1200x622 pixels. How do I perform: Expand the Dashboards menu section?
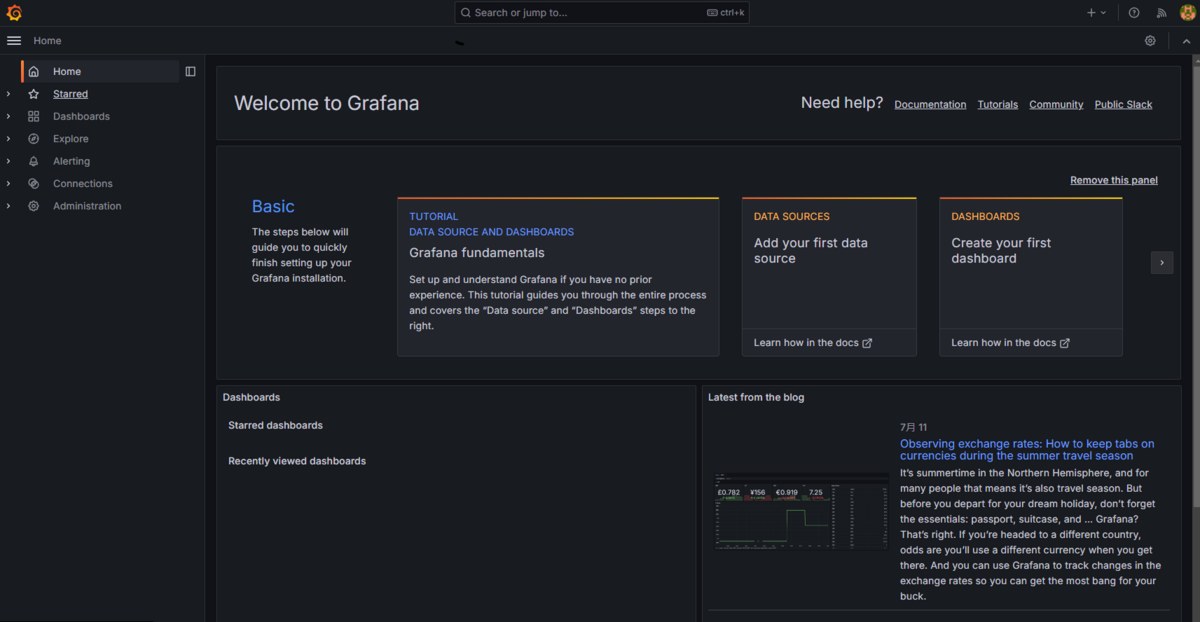click(8, 117)
